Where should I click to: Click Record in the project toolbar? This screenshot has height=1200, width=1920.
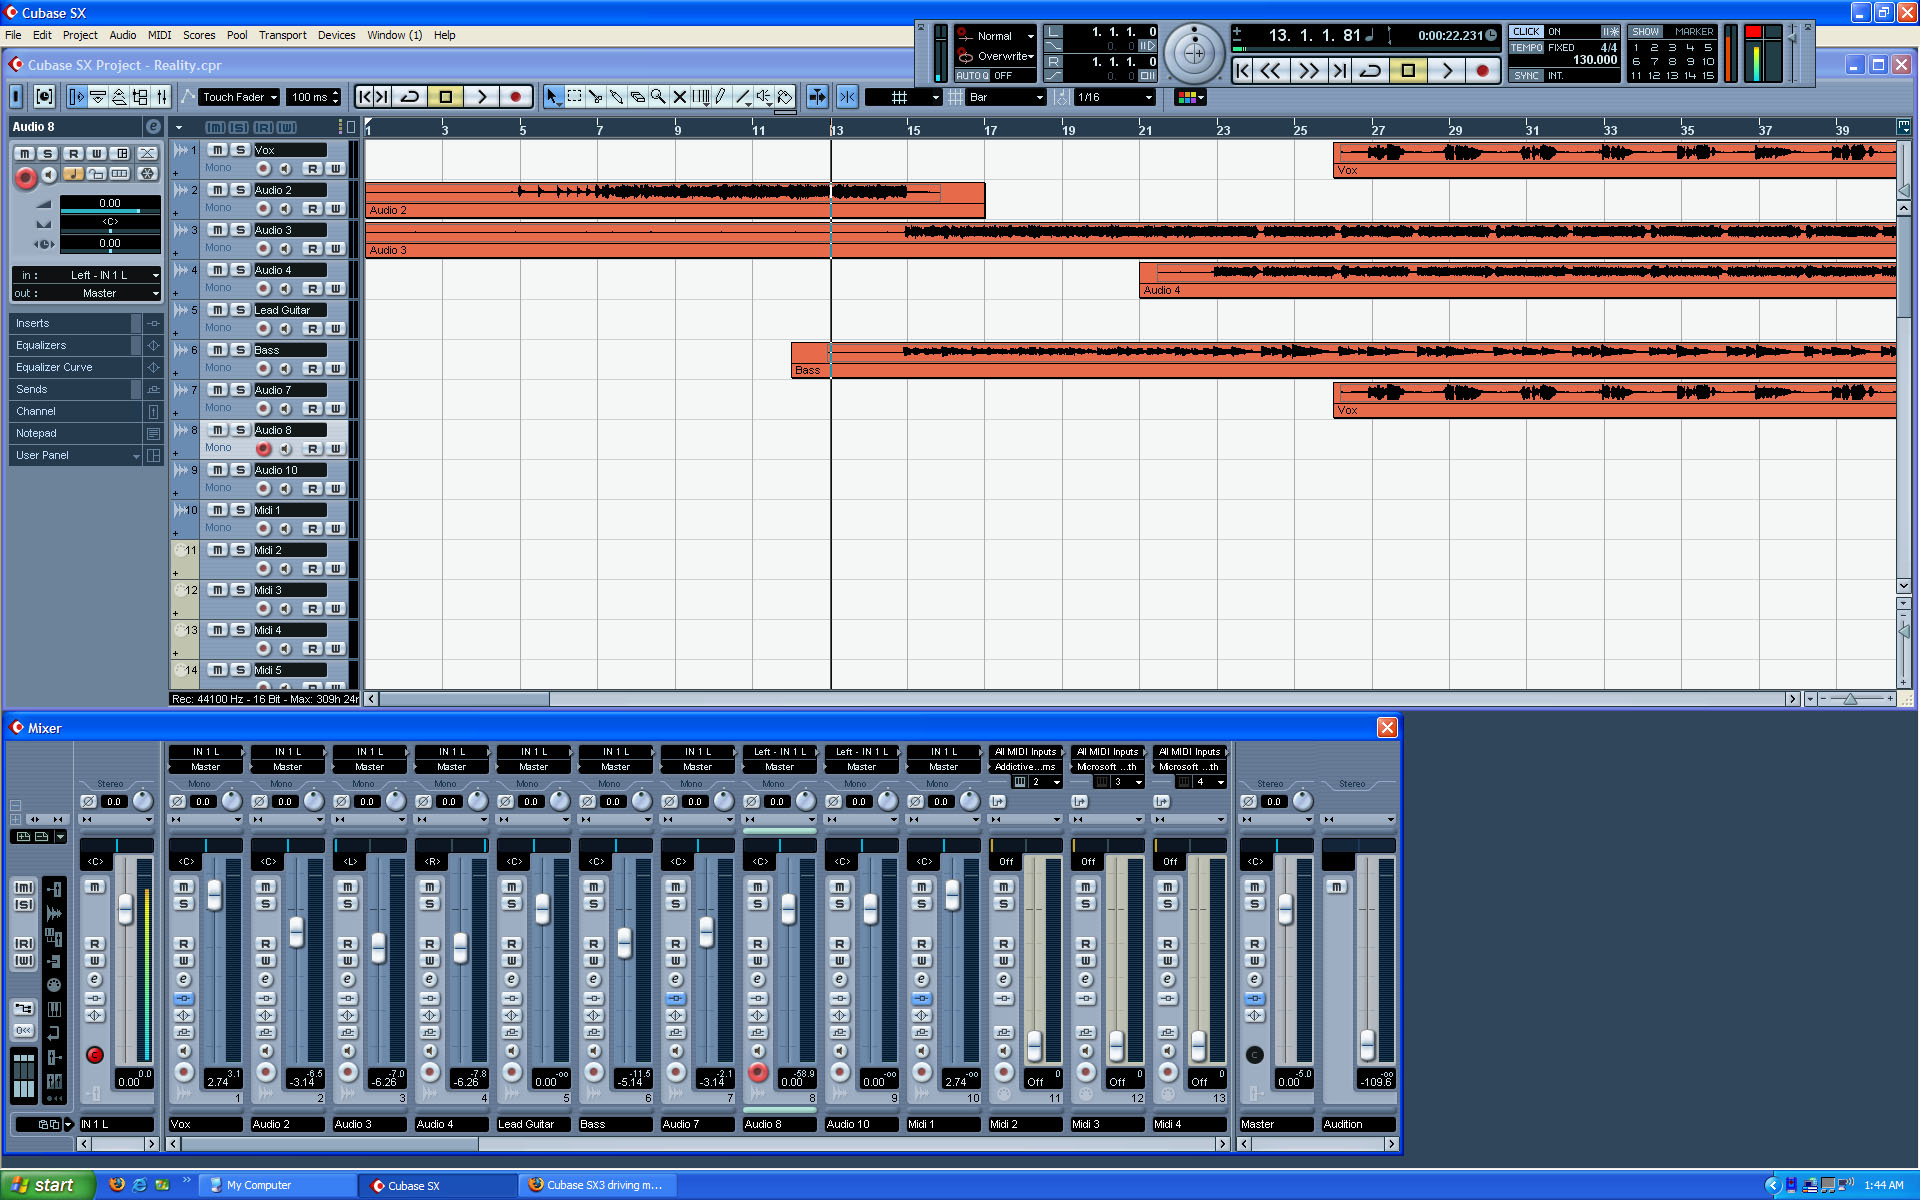(515, 97)
